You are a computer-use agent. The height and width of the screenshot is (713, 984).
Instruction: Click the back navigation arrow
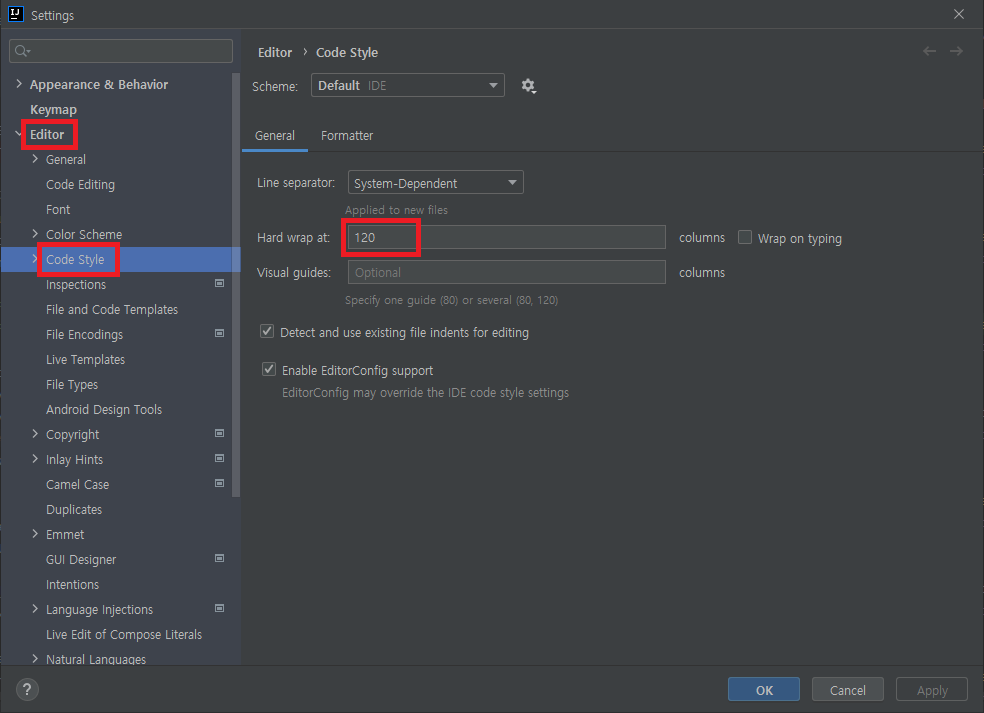tap(928, 51)
